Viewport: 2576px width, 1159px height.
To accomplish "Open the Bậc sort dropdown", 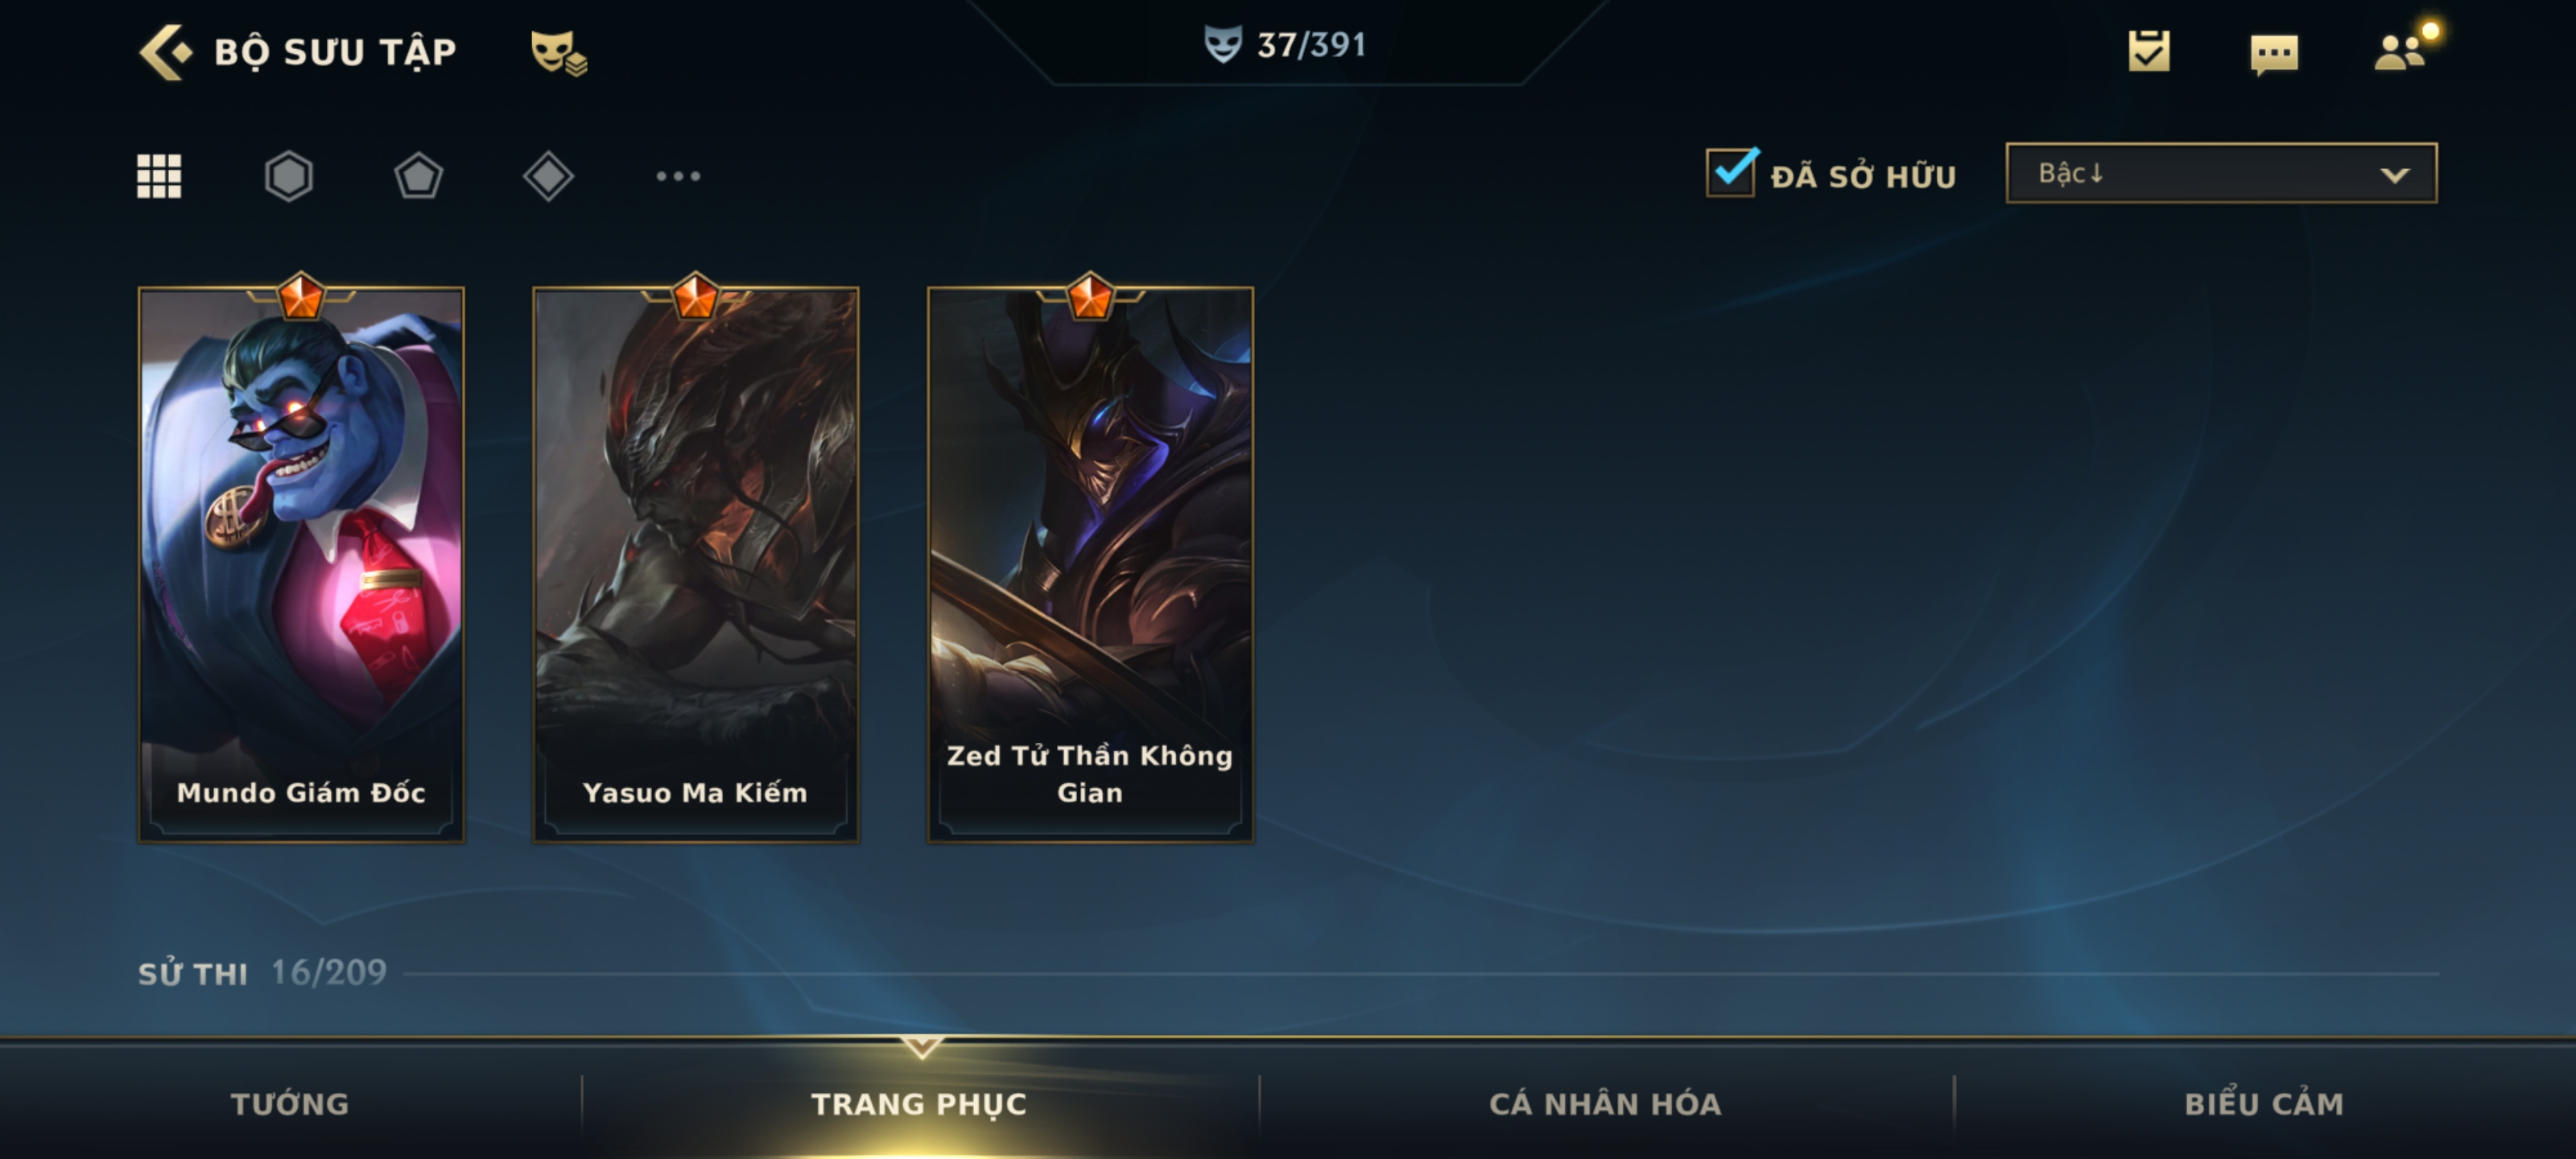I will coord(2221,173).
